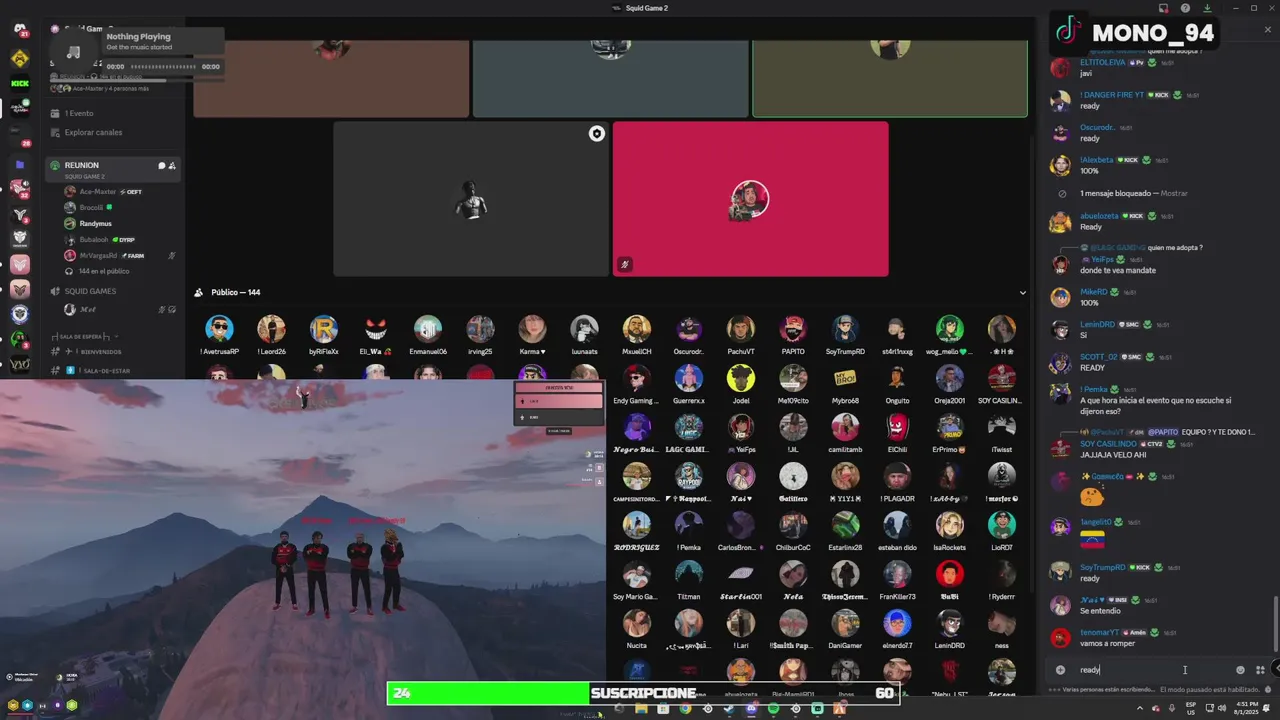Click username SCOTT_02 in chat

(1098, 357)
